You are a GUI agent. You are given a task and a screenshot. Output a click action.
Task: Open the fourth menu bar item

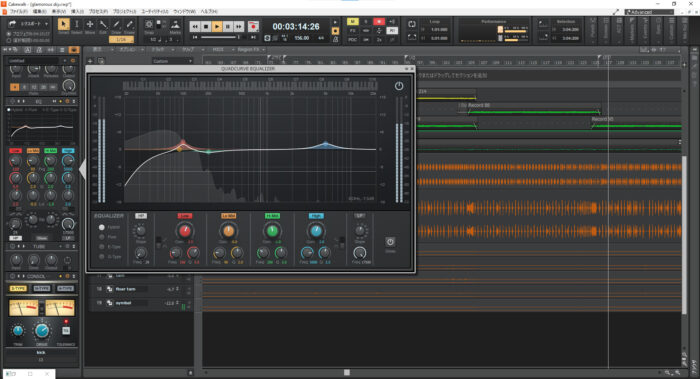tap(77, 11)
